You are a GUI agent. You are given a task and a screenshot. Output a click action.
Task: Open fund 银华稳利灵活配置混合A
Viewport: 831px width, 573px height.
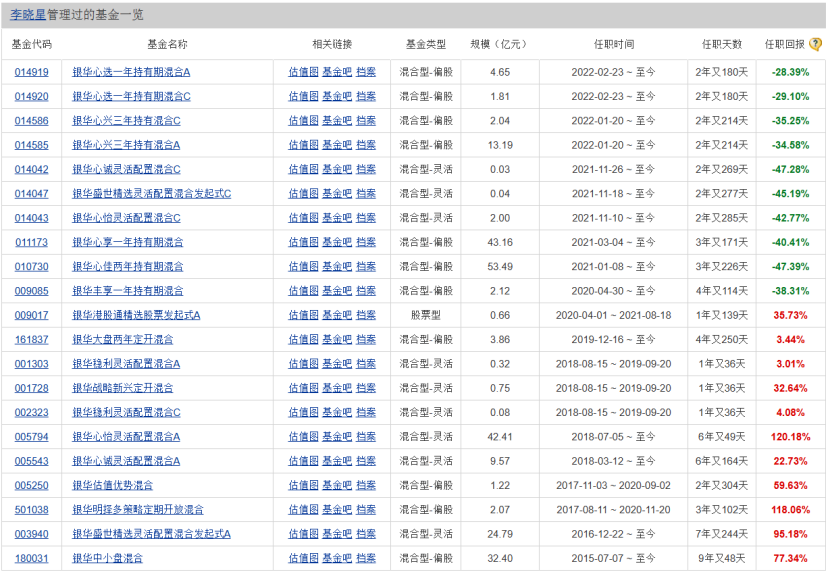[x=126, y=364]
